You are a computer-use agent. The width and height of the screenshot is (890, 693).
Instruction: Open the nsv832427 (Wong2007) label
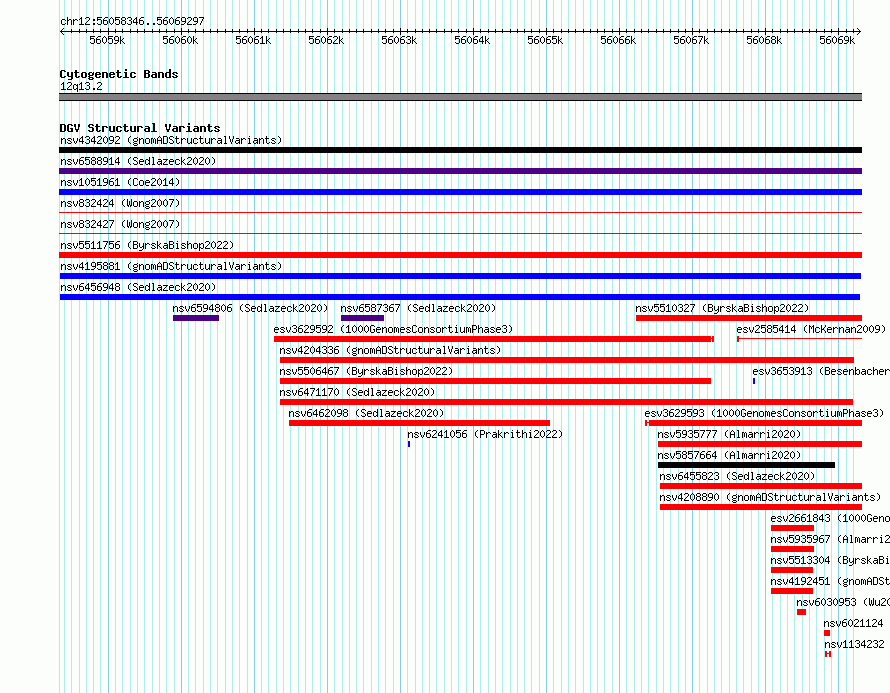[120, 224]
